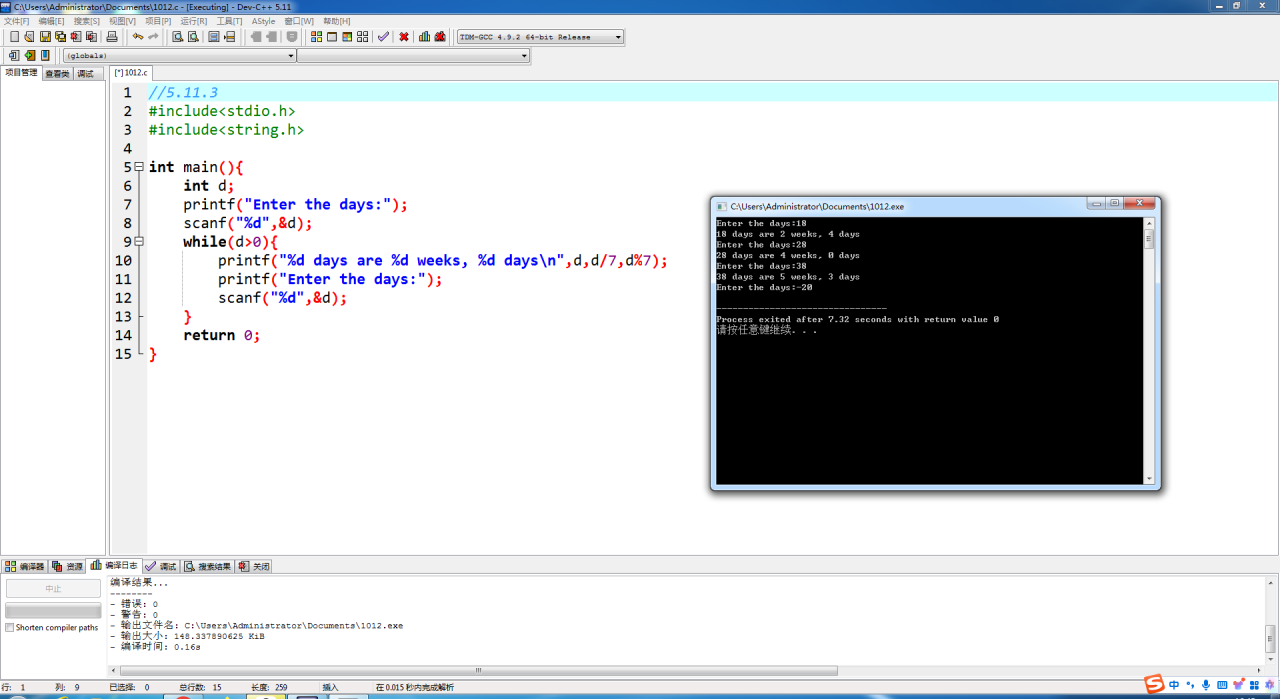Image resolution: width=1280 pixels, height=699 pixels.
Task: Switch to the 资源 bottom tab
Action: tap(68, 566)
